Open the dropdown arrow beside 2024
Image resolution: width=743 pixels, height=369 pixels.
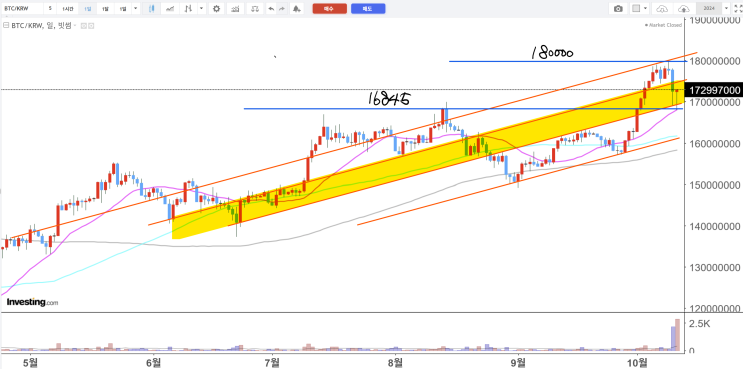[725, 9]
